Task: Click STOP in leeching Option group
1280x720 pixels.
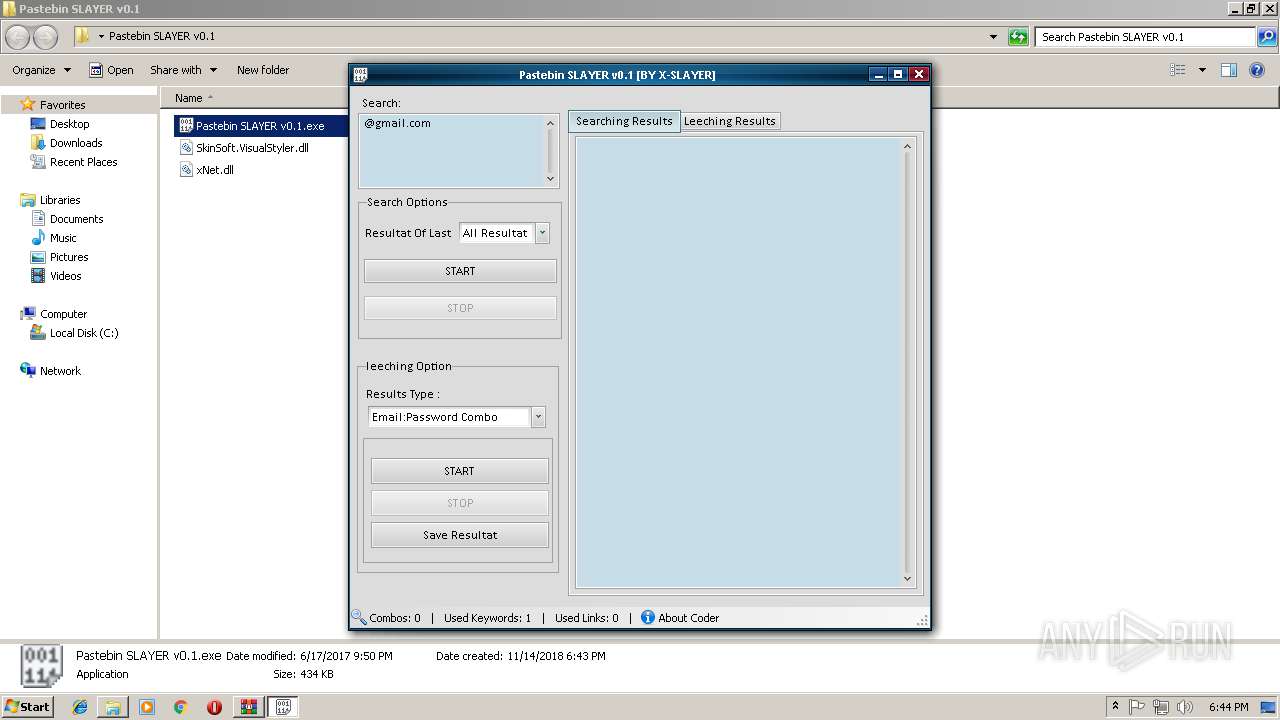Action: (x=460, y=503)
